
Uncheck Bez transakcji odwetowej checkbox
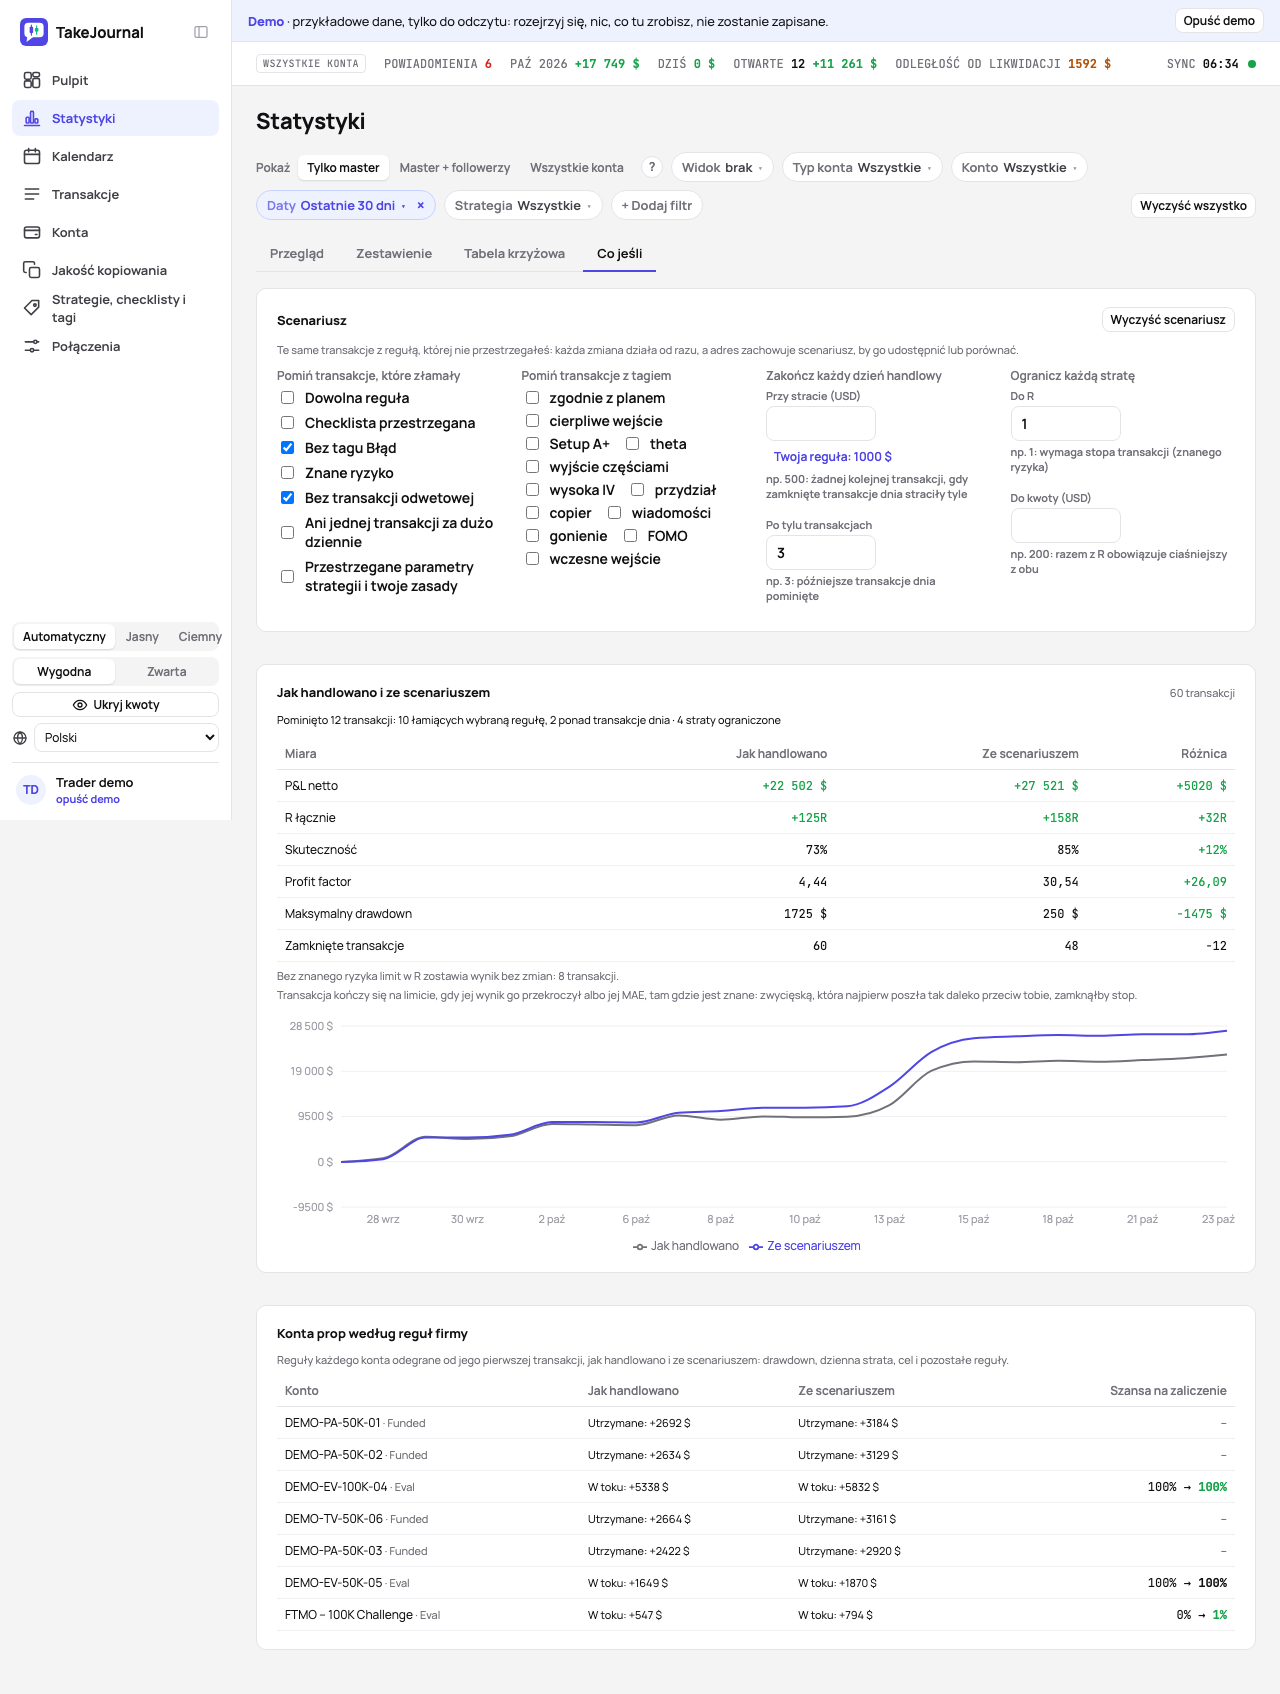point(288,498)
